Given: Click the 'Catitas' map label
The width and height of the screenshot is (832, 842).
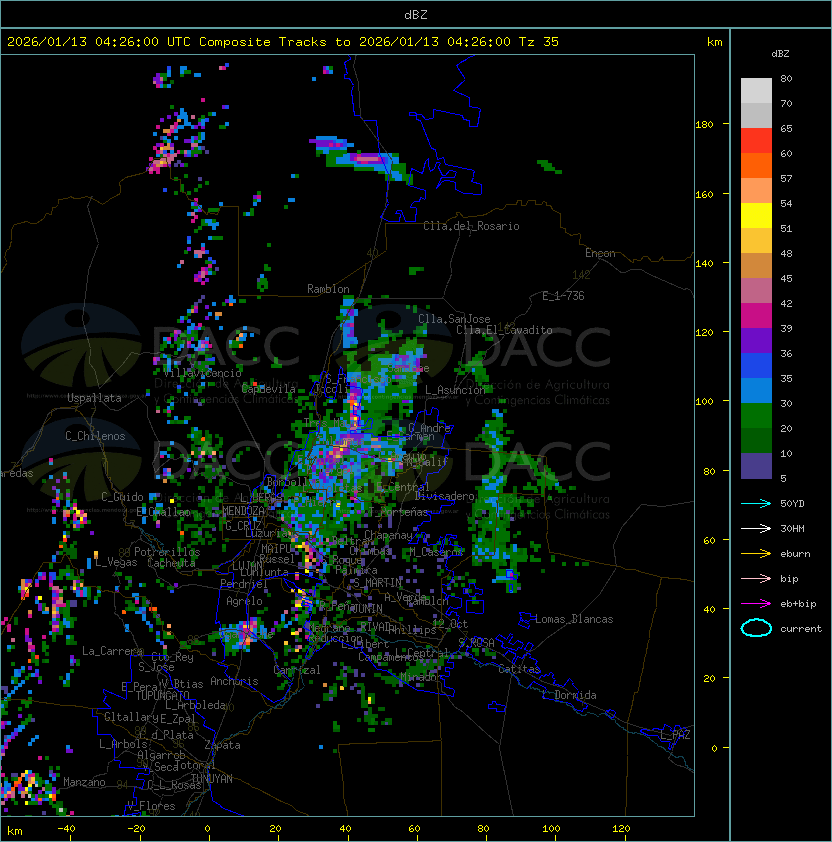Looking at the screenshot, I should [x=519, y=669].
